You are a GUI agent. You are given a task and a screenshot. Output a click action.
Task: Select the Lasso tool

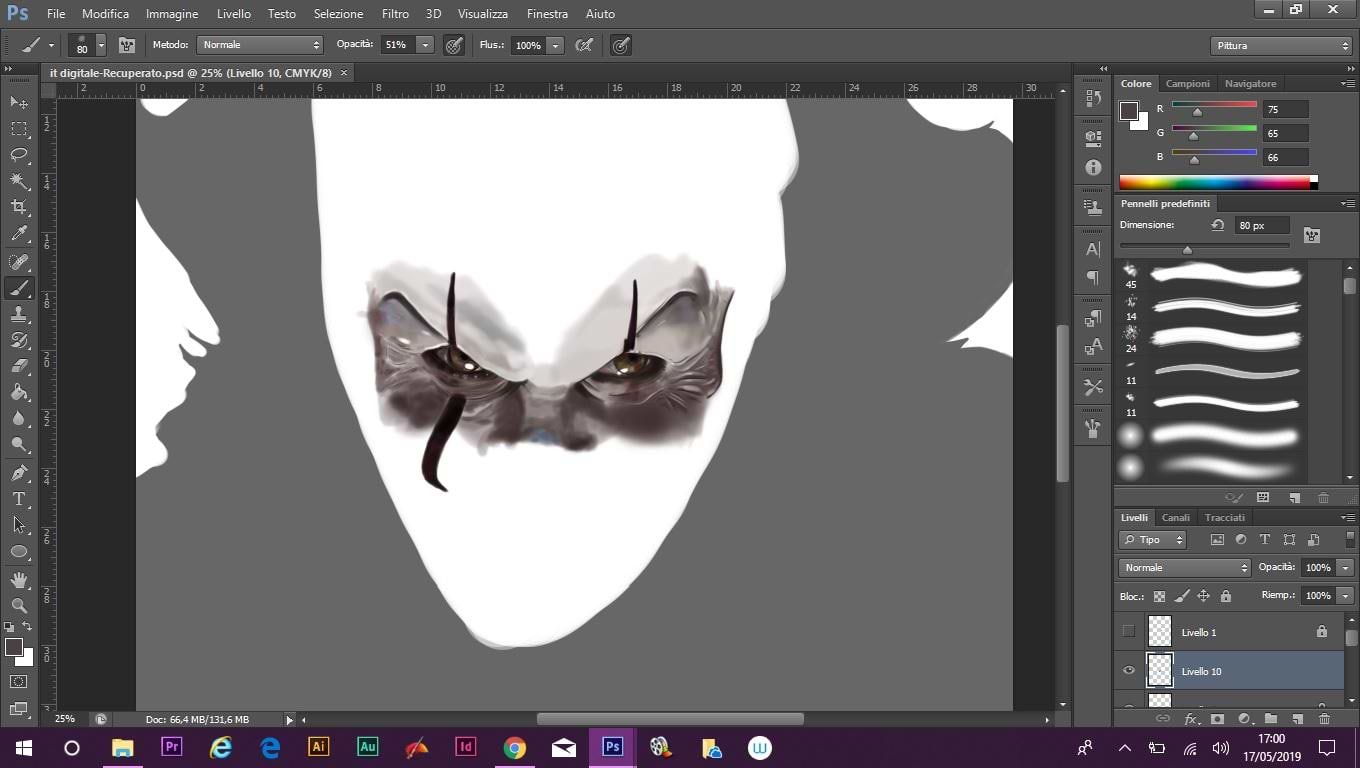pyautogui.click(x=19, y=155)
